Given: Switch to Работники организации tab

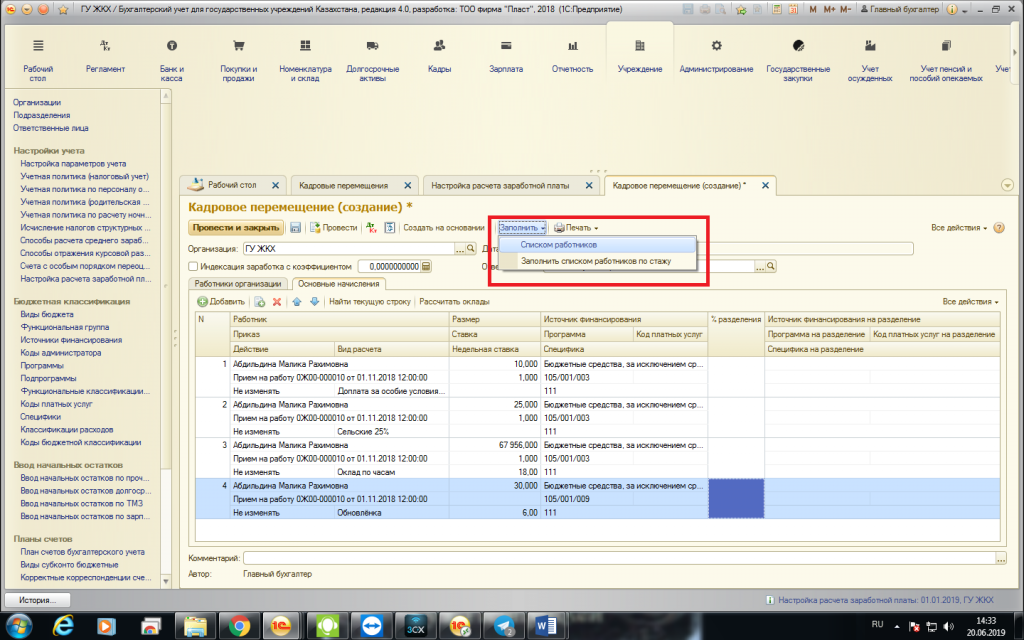Looking at the screenshot, I should [237, 284].
